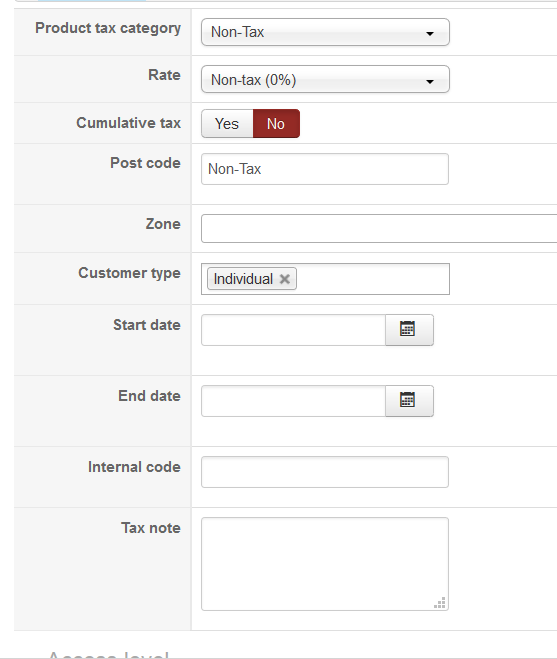Focus the End date text box
The width and height of the screenshot is (557, 659).
coord(293,401)
